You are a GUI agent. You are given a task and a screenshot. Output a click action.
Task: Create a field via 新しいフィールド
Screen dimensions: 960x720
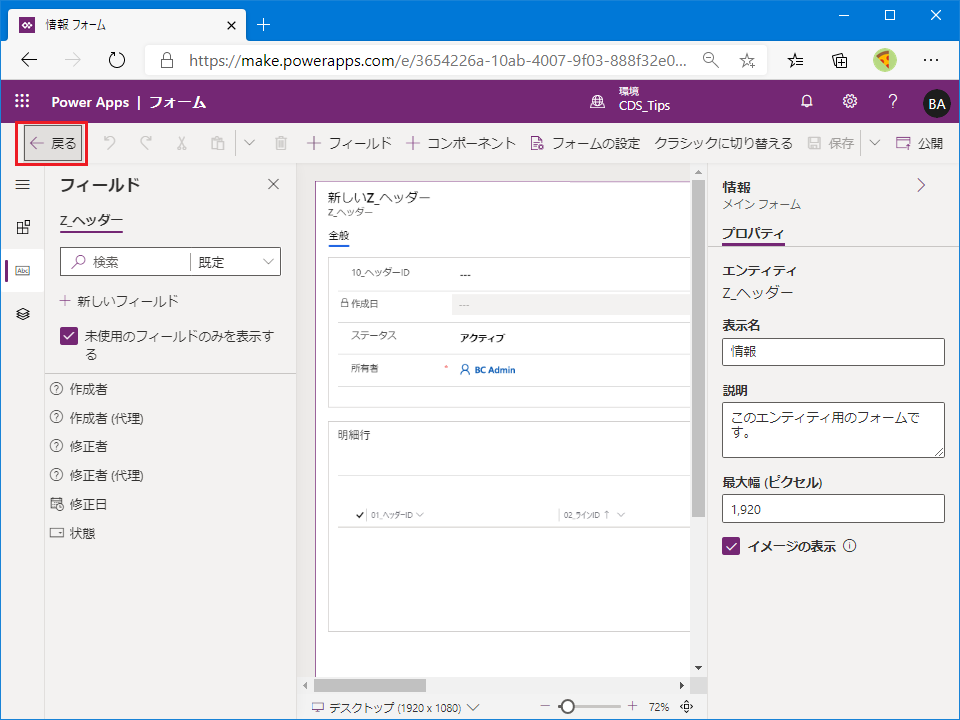(119, 301)
